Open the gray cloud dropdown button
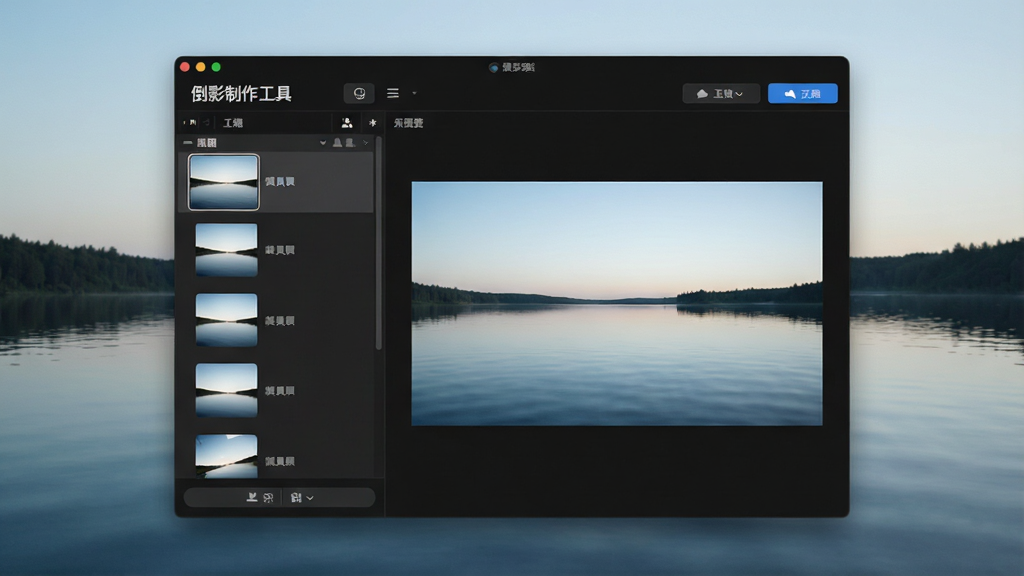Image resolution: width=1024 pixels, height=576 pixels. point(721,93)
